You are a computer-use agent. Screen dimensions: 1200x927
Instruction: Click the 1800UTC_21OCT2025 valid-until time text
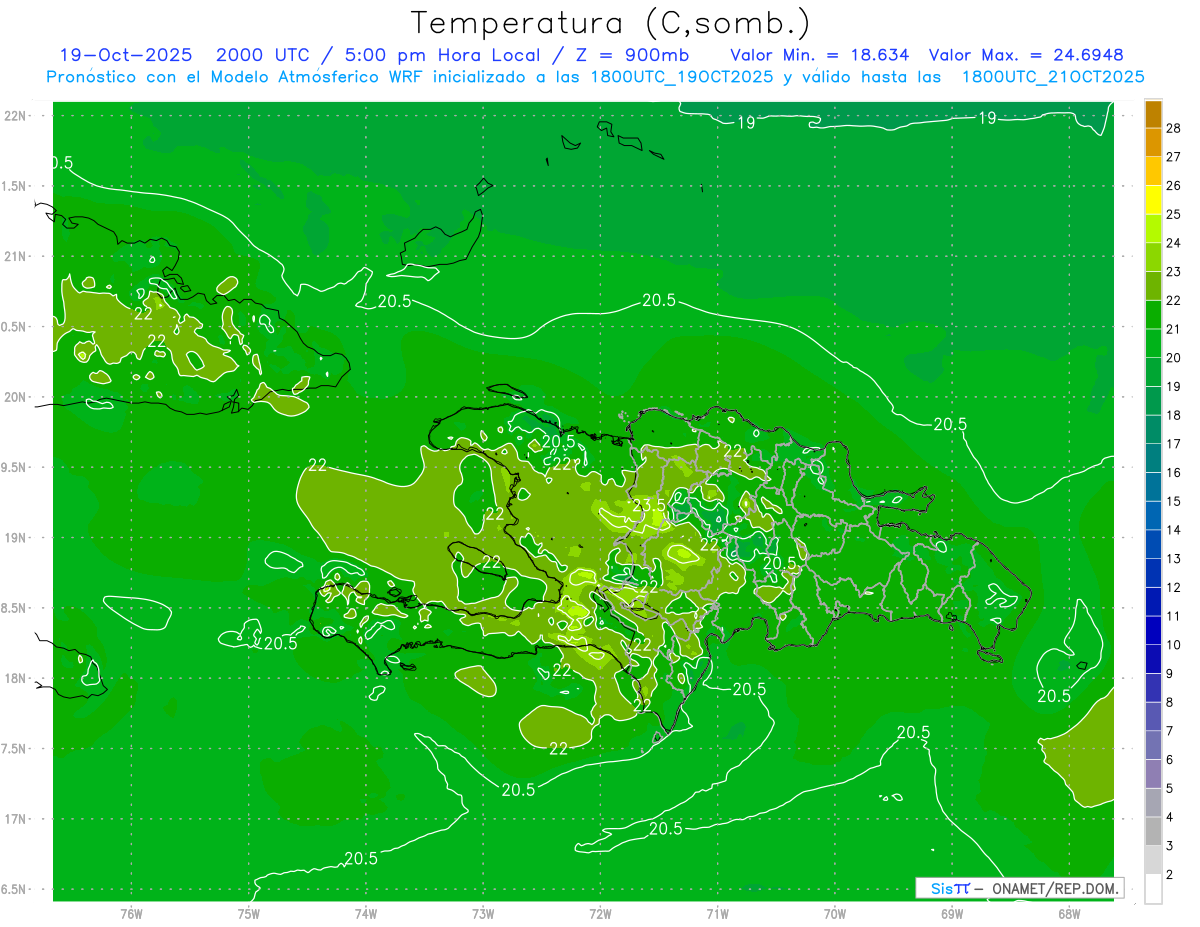1052,77
